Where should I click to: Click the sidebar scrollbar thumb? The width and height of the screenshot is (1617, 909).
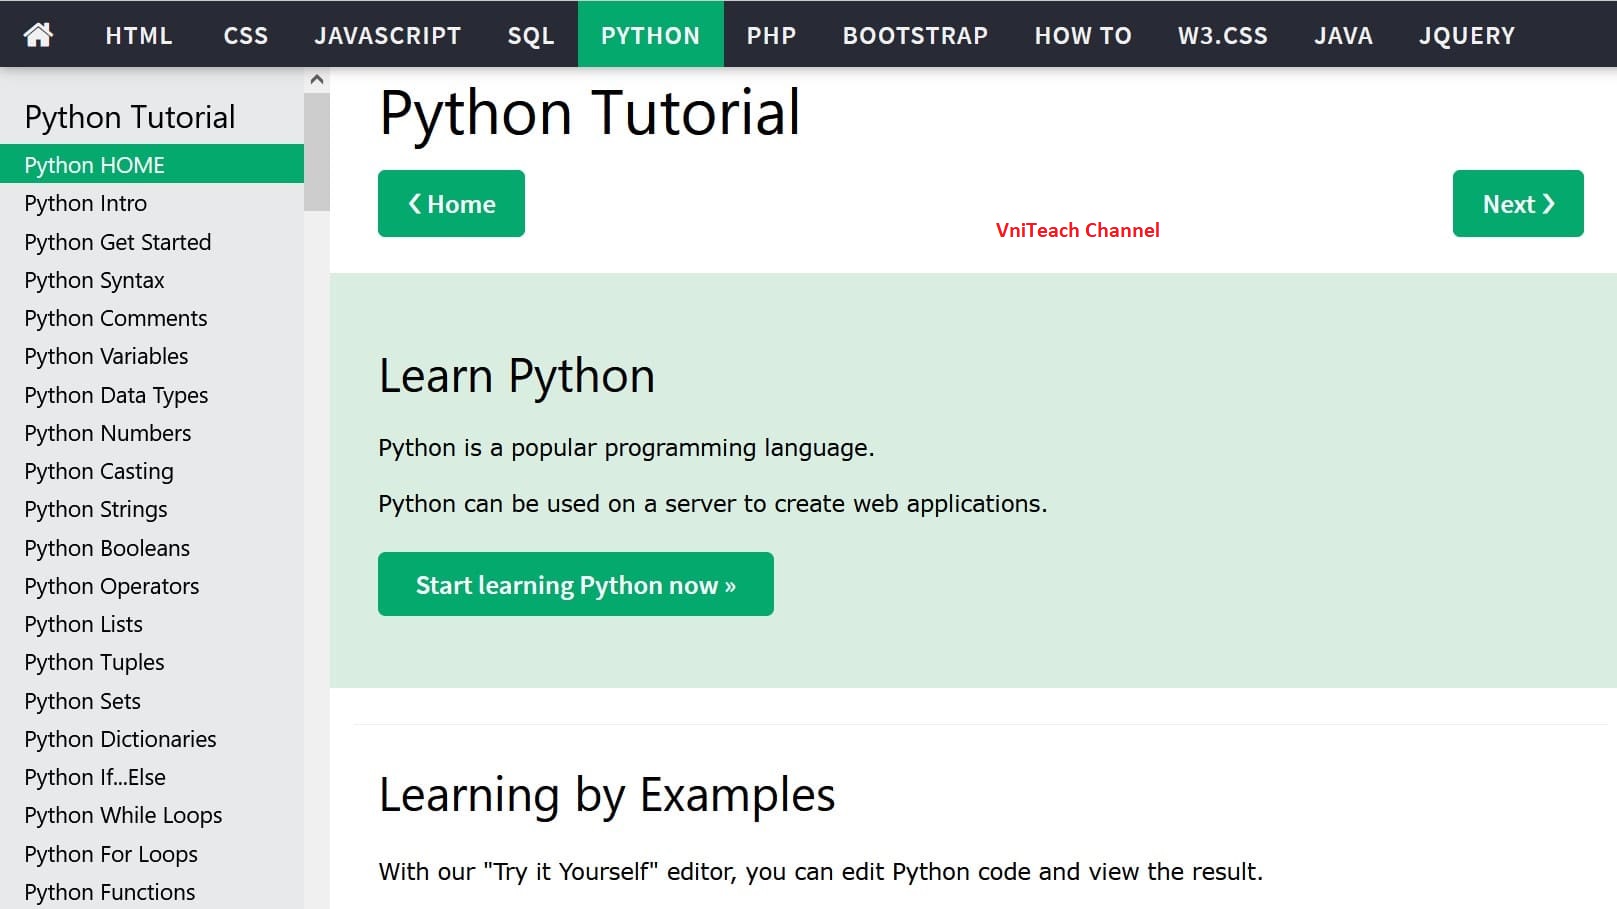(317, 152)
